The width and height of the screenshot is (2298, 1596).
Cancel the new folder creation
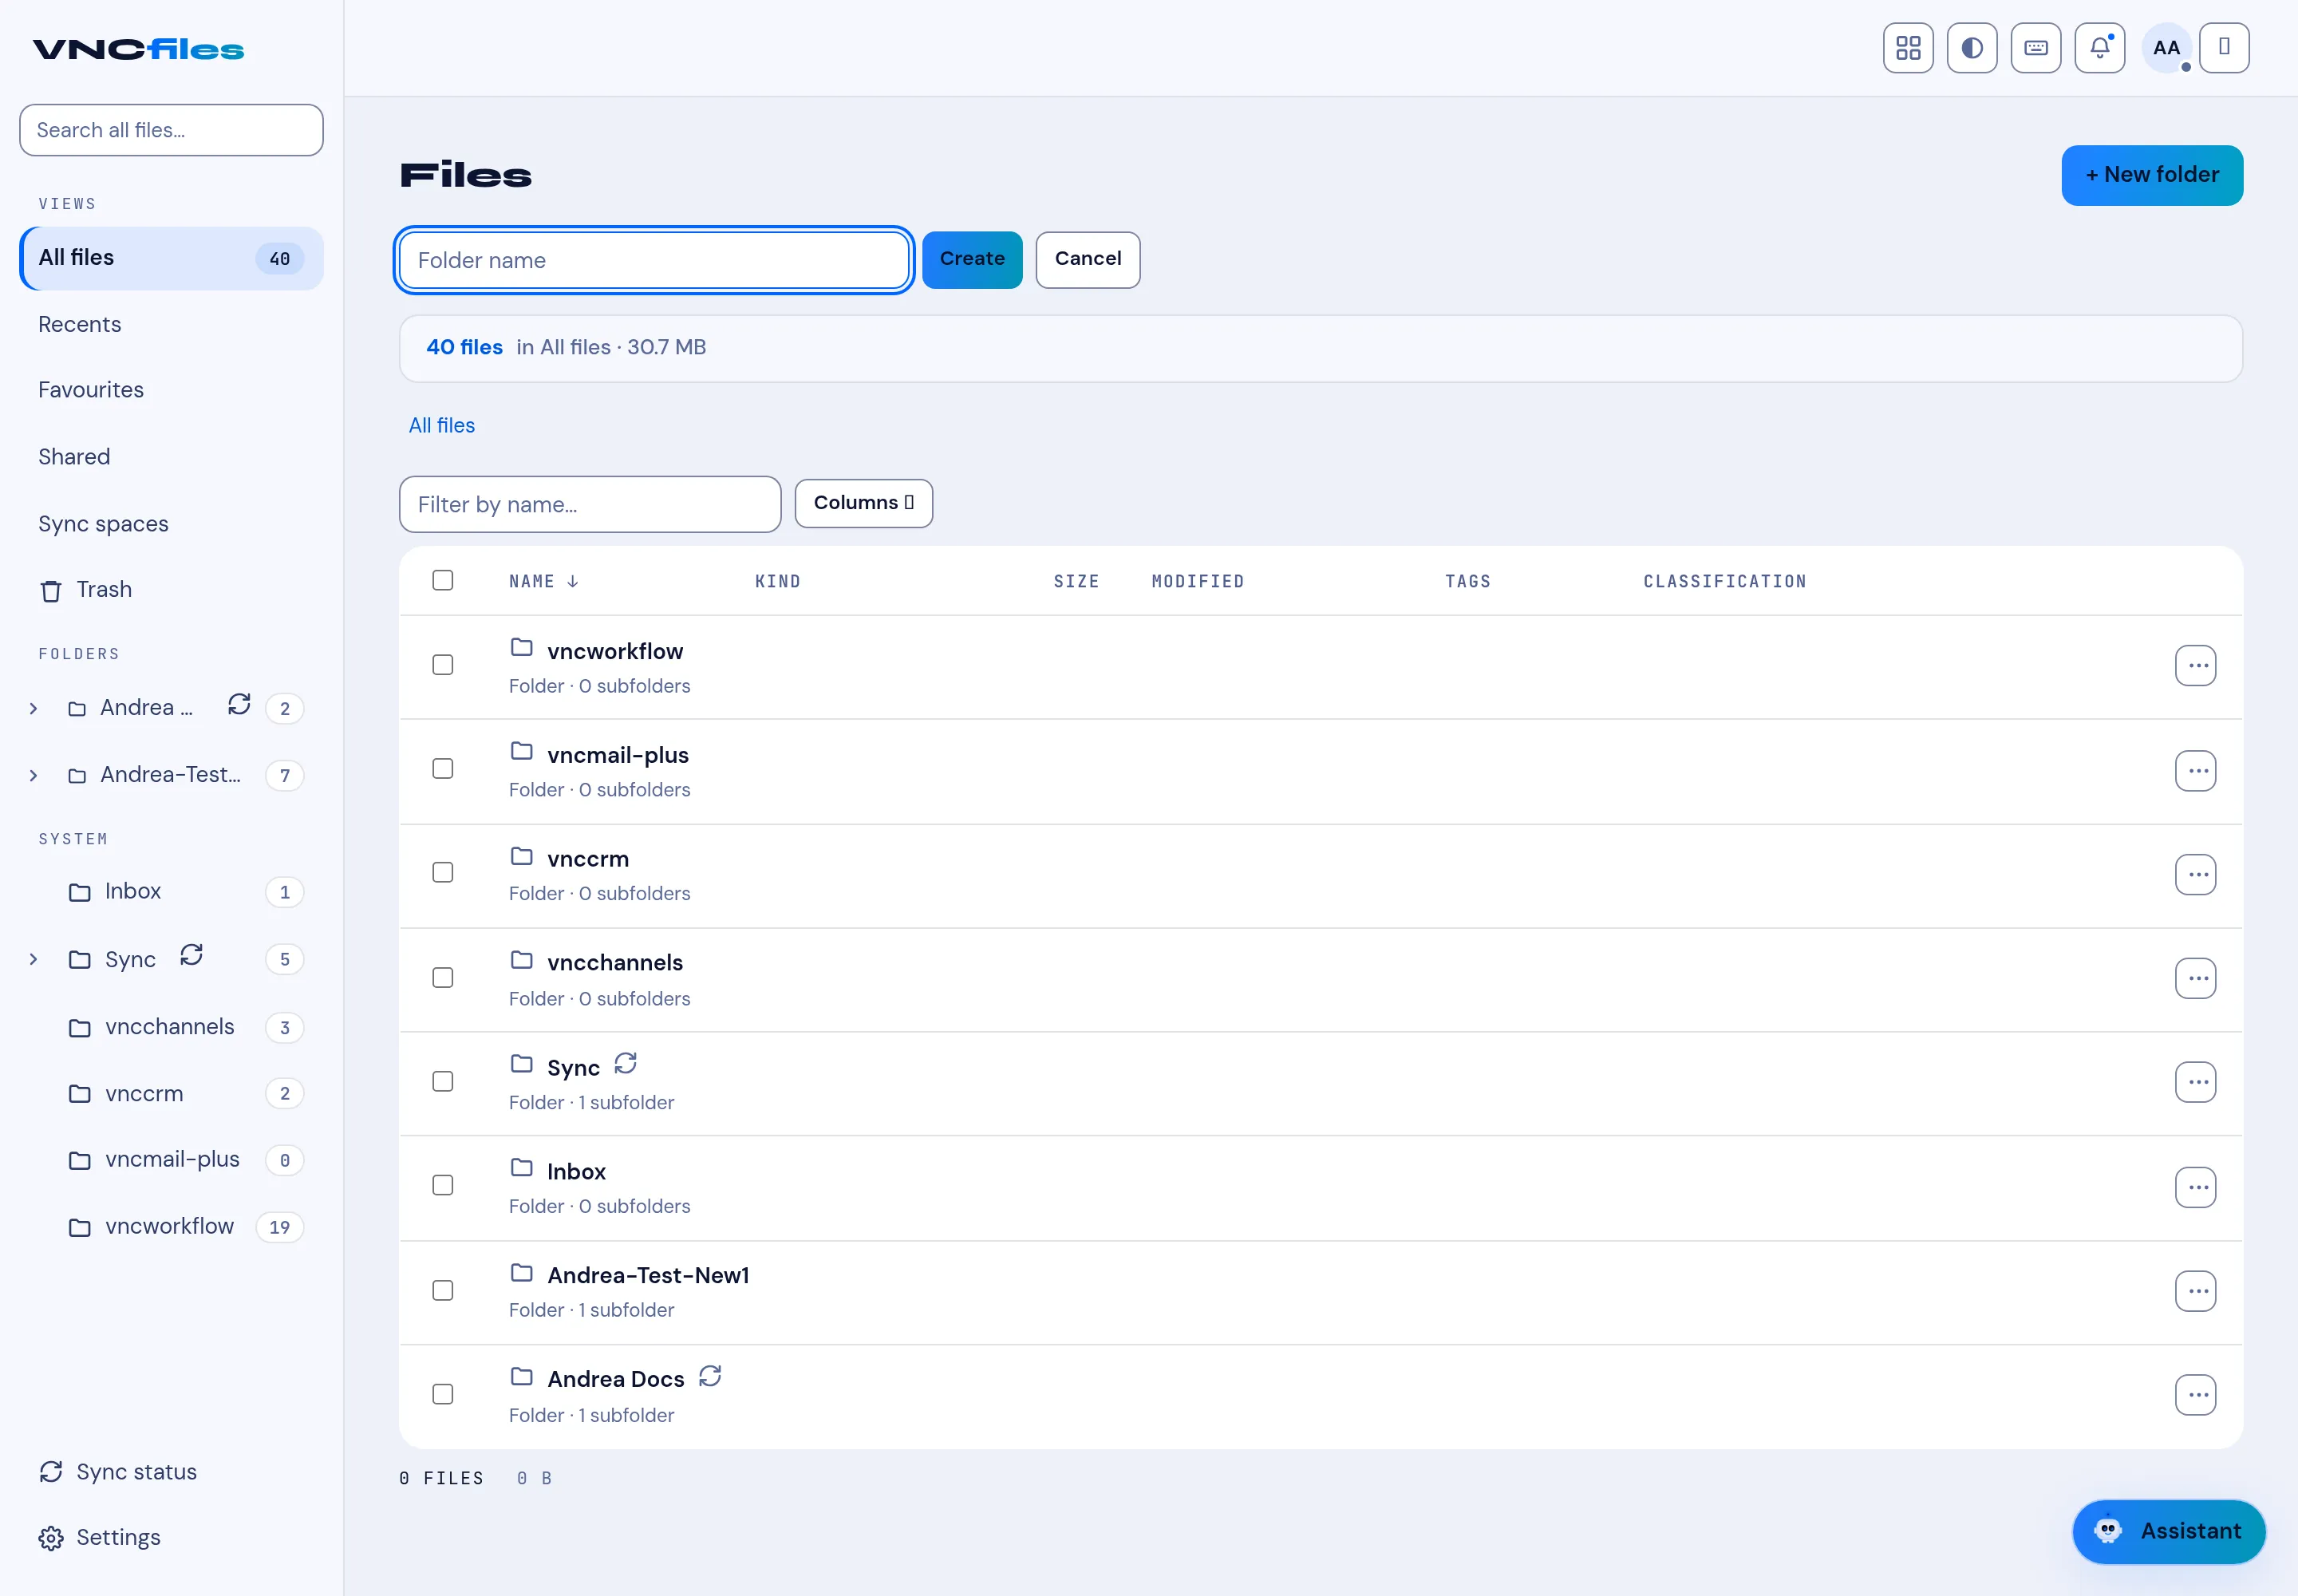click(x=1088, y=260)
